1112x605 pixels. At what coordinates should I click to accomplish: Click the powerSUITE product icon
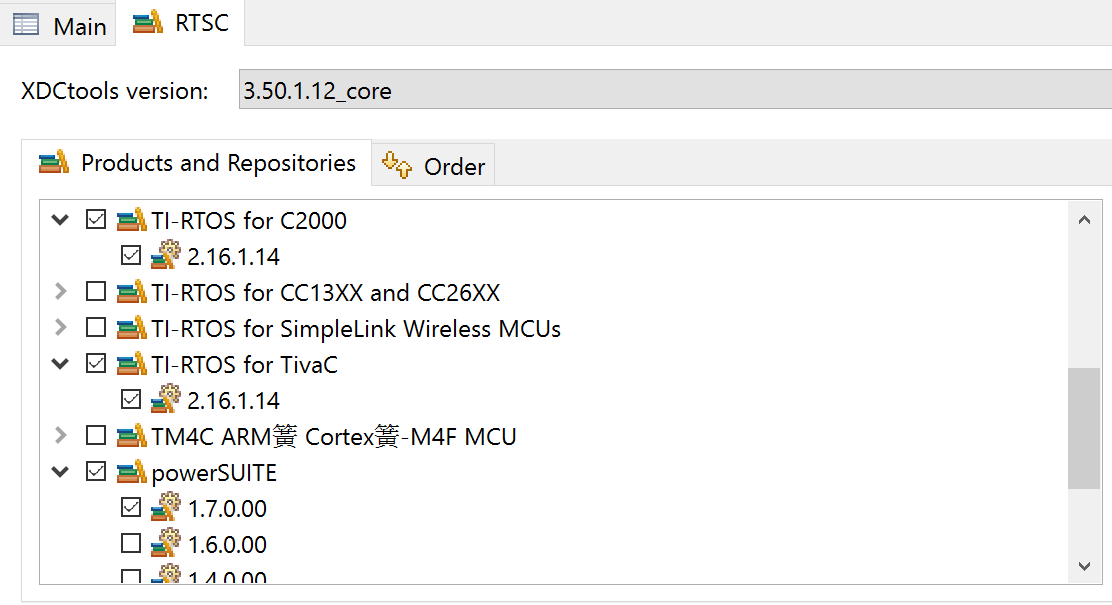pos(132,472)
